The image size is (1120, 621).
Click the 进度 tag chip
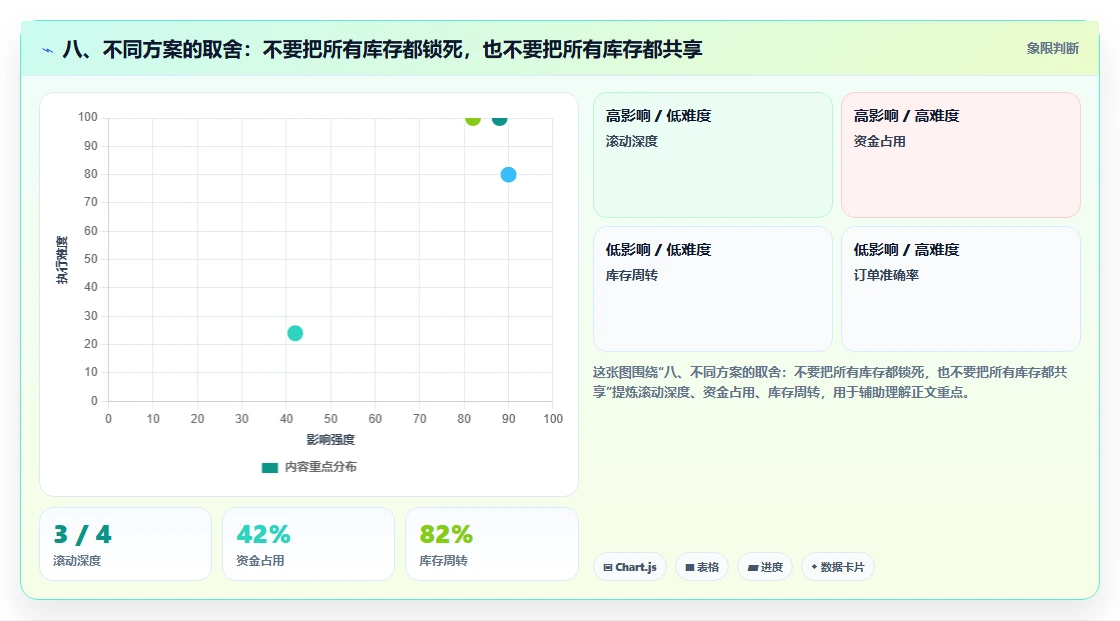click(x=765, y=567)
